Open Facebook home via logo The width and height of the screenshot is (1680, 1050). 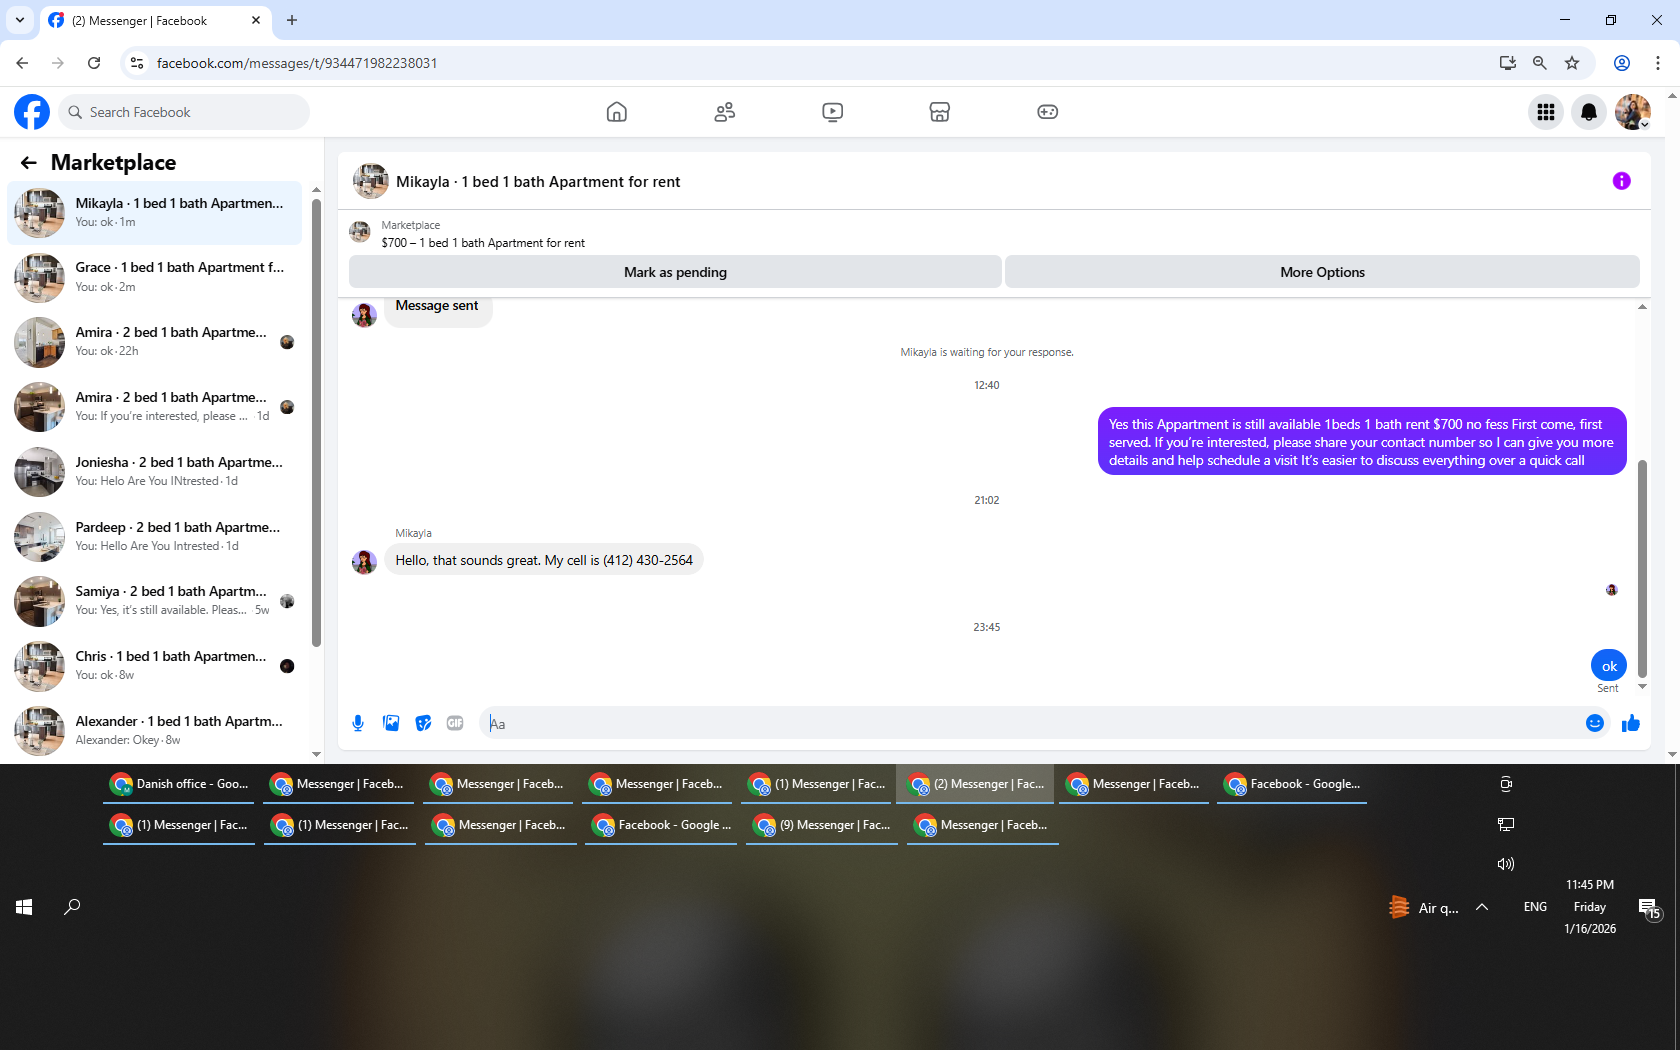32,112
